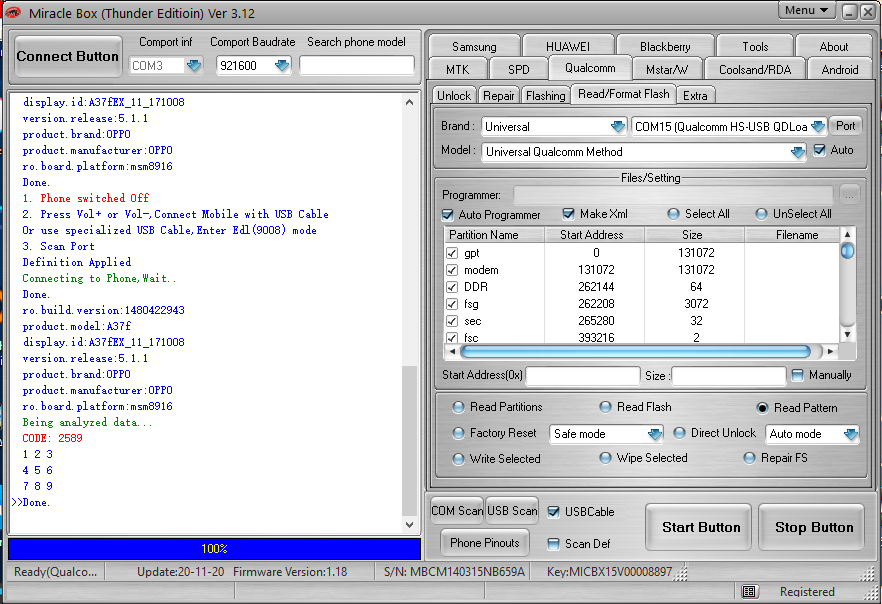The image size is (882, 604).
Task: Select the Wipe Selected option
Action: 605,458
